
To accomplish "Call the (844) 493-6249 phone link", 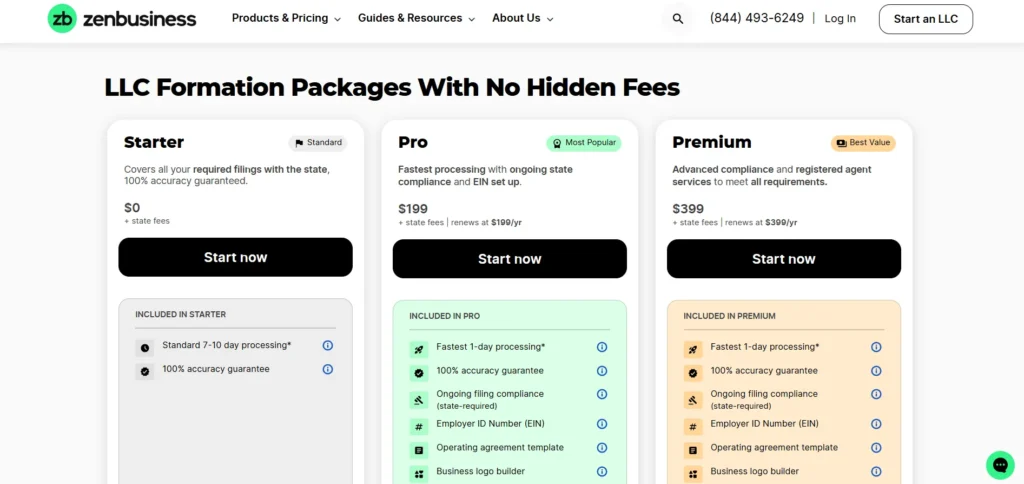I will coord(756,19).
